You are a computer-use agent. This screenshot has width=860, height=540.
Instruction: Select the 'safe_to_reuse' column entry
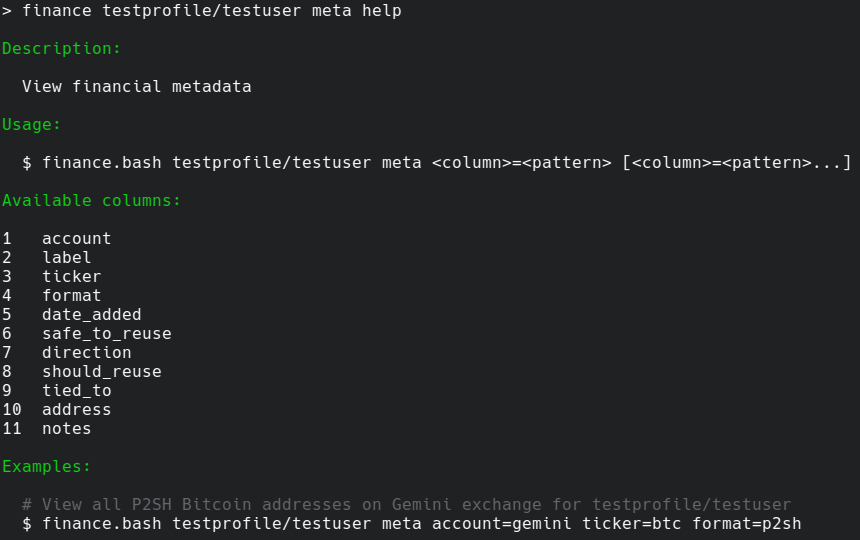(106, 334)
